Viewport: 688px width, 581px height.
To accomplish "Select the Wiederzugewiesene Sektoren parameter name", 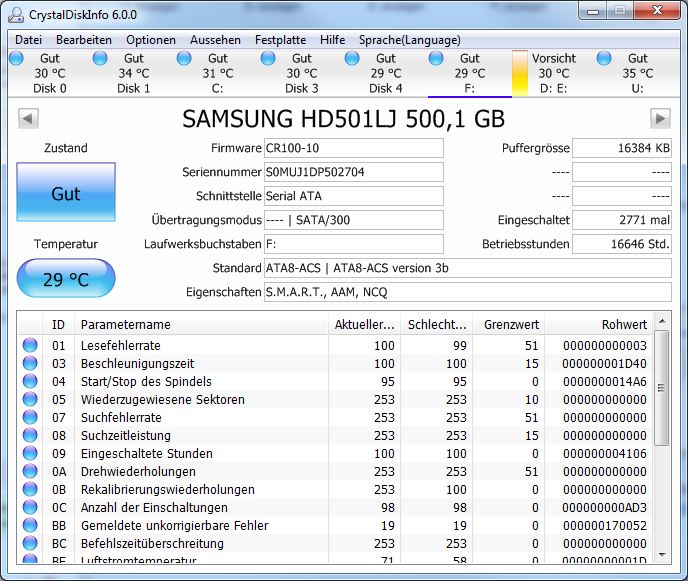I will 163,400.
